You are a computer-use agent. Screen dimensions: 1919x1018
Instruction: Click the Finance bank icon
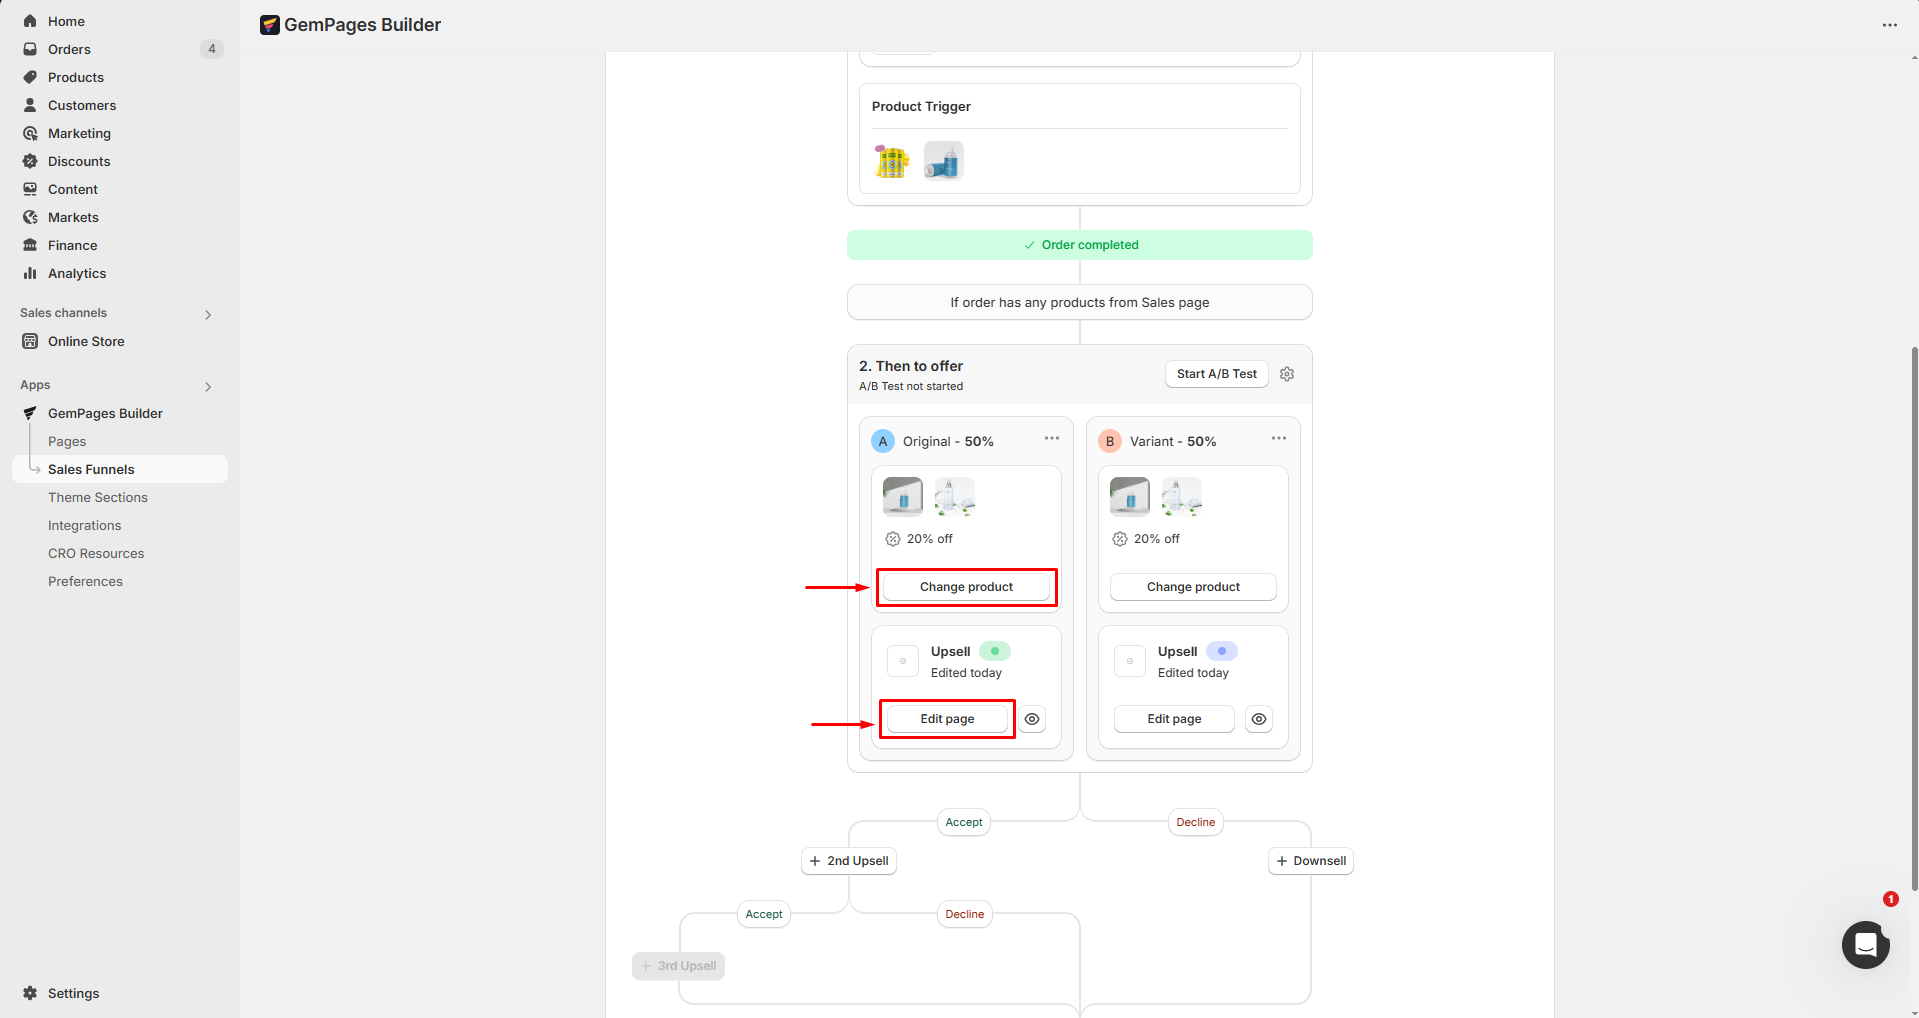click(x=30, y=245)
